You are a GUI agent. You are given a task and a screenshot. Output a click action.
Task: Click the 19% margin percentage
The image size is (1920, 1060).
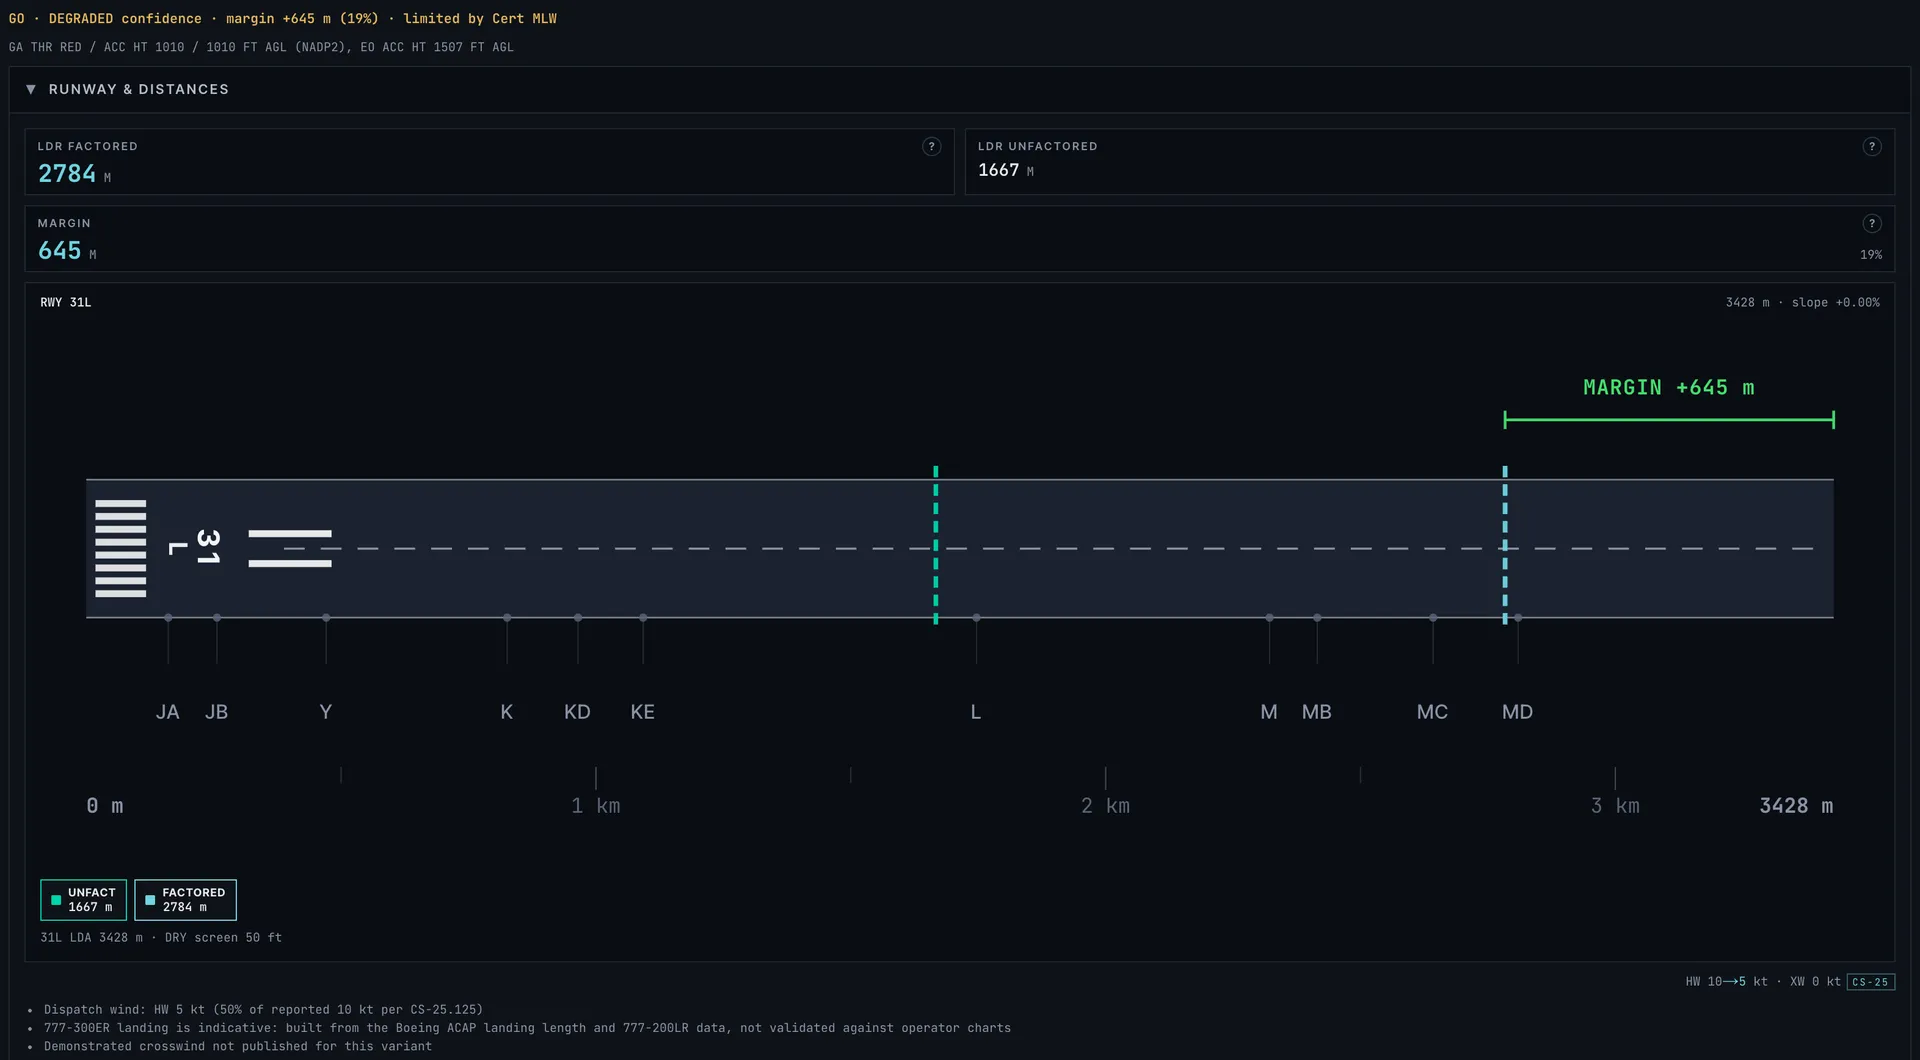[1871, 255]
